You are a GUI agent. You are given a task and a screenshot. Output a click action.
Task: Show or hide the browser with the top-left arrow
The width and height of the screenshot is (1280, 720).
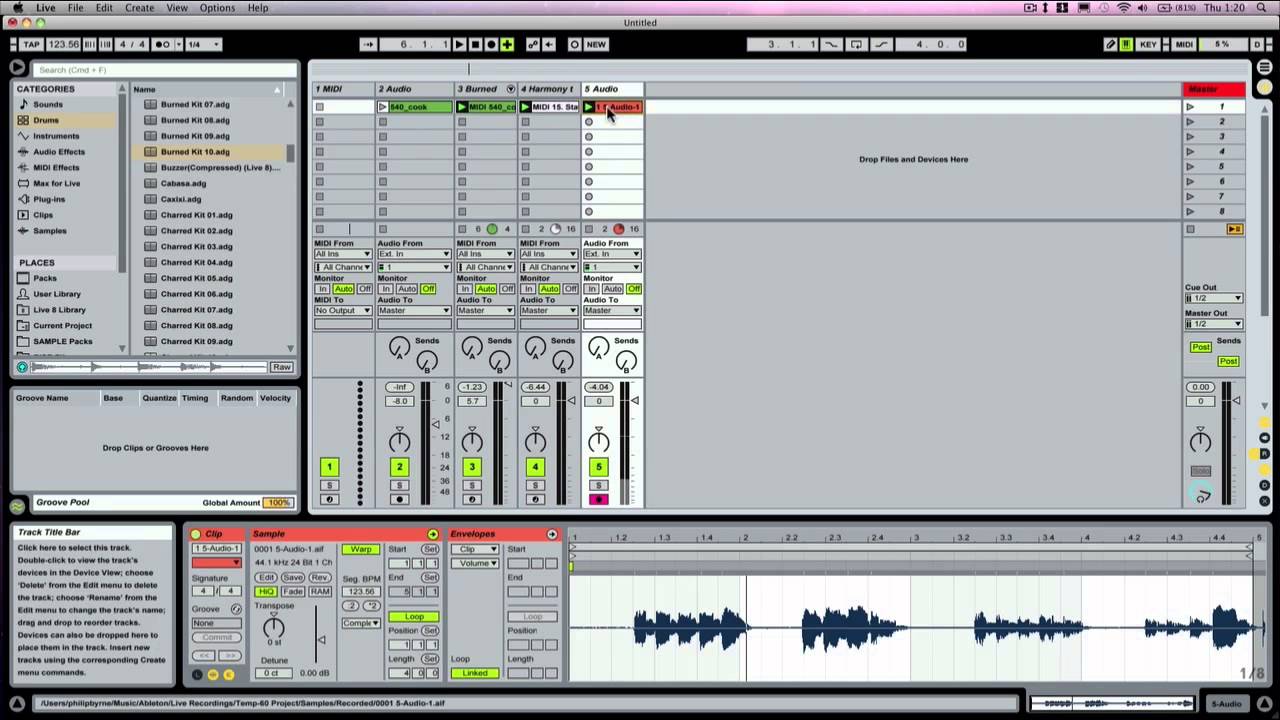coord(17,67)
